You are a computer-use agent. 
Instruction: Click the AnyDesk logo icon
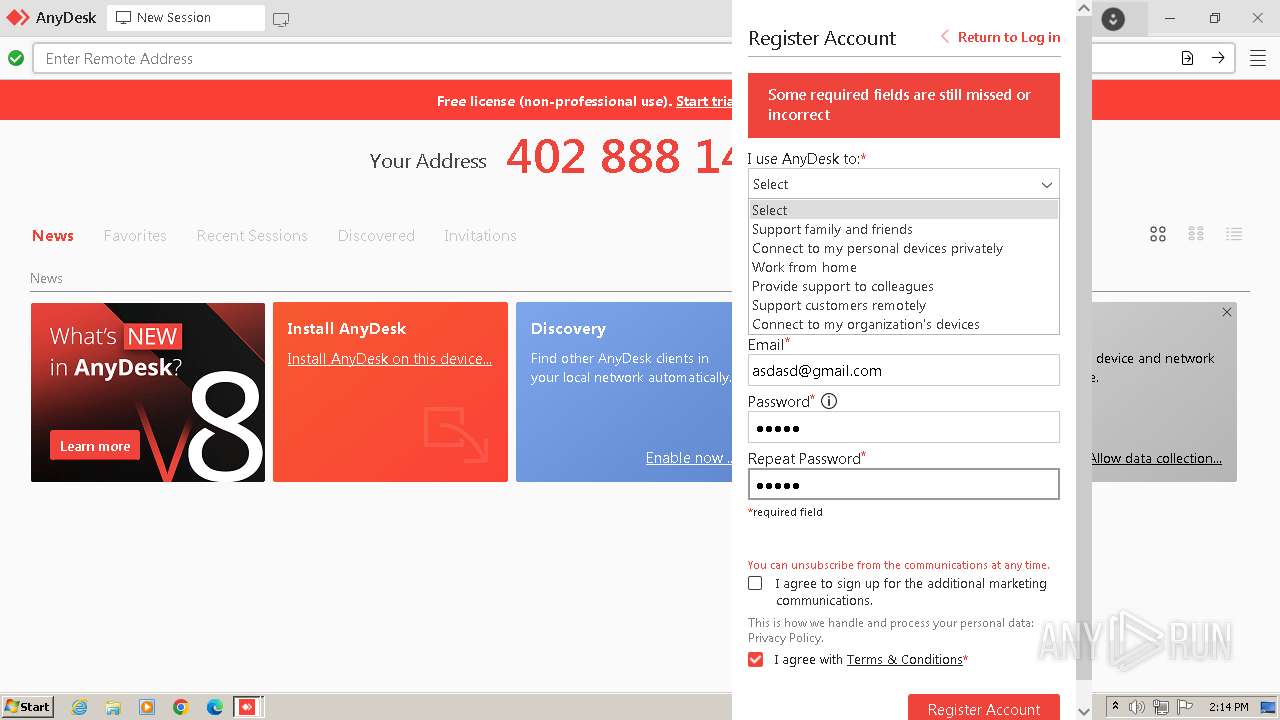[x=18, y=18]
